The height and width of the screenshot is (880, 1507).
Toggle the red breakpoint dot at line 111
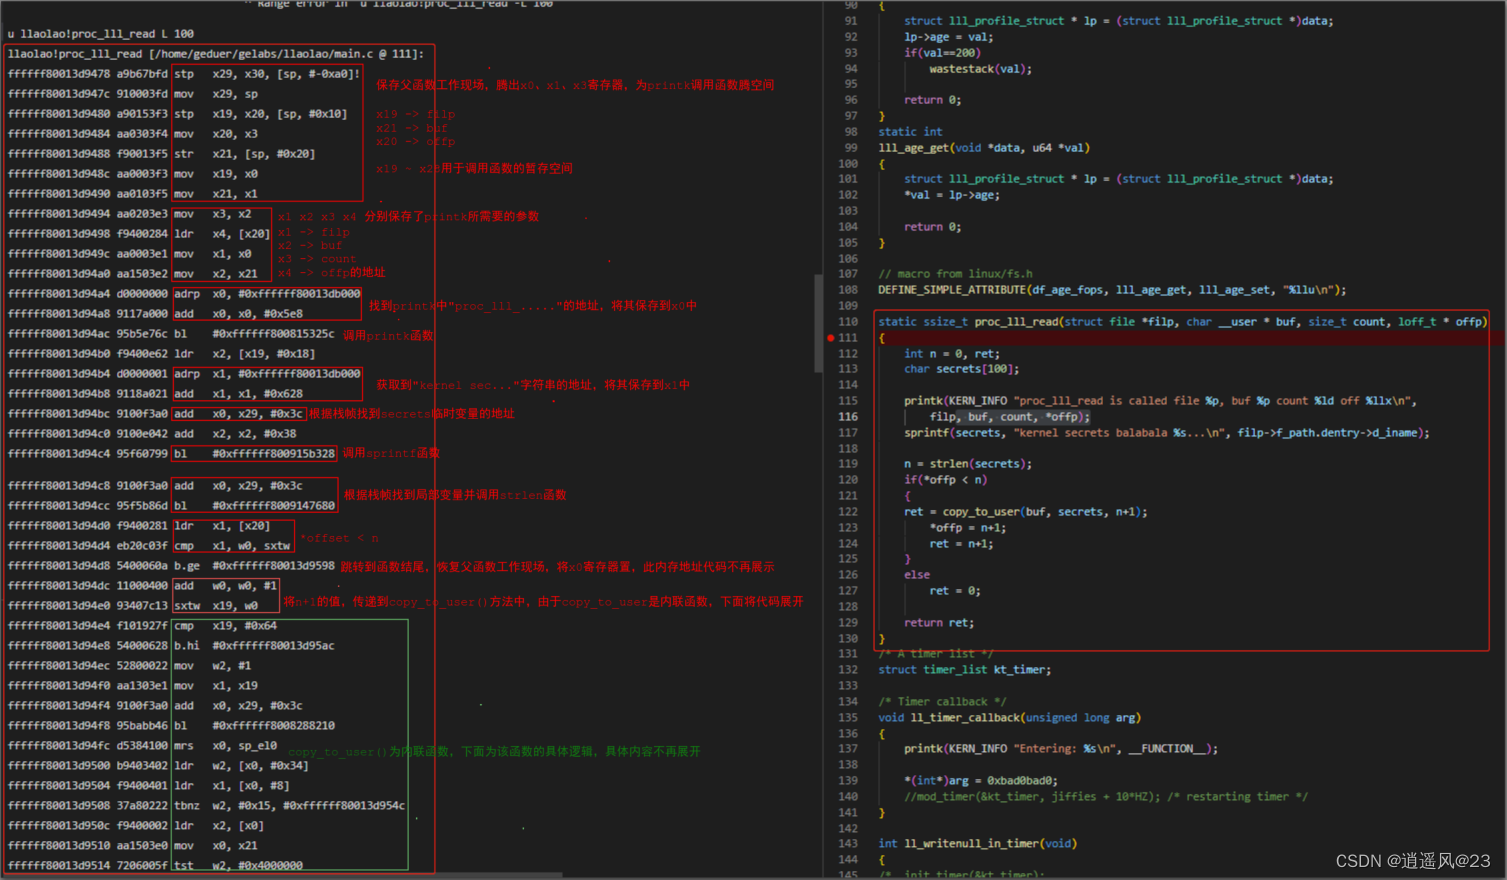(x=831, y=338)
